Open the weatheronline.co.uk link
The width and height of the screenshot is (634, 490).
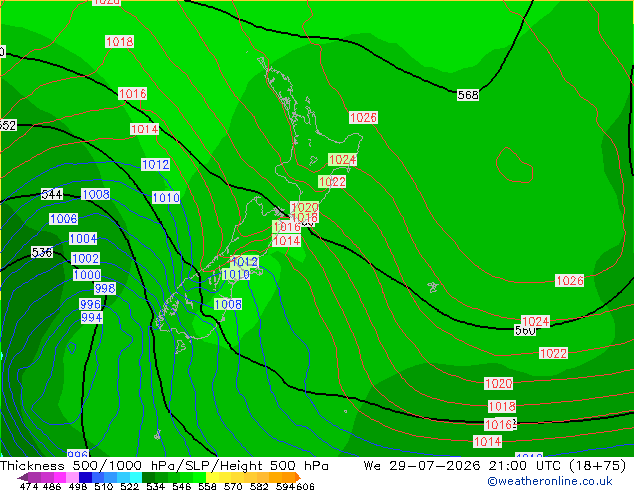pyautogui.click(x=550, y=481)
